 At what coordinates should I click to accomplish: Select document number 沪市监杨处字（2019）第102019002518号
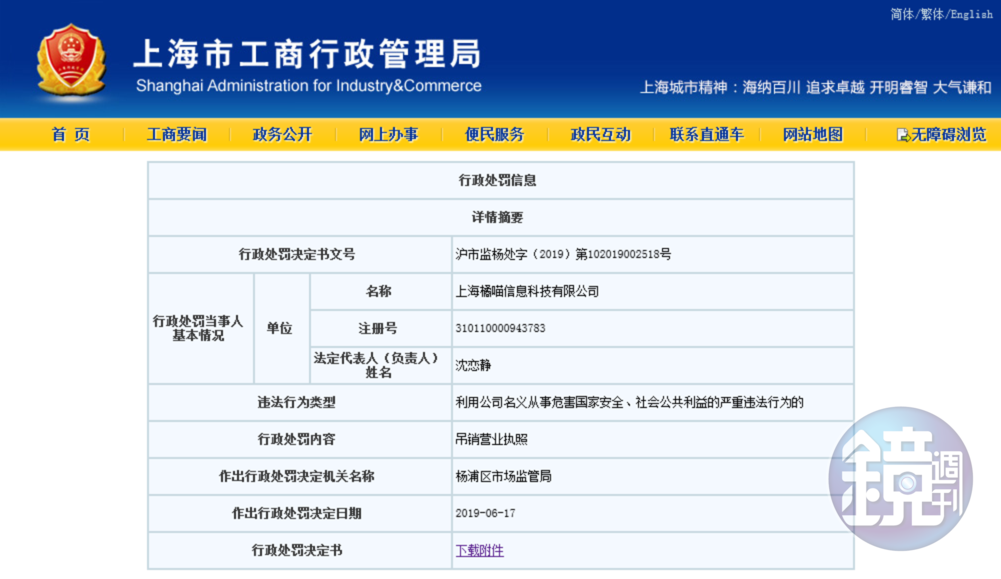coord(563,254)
